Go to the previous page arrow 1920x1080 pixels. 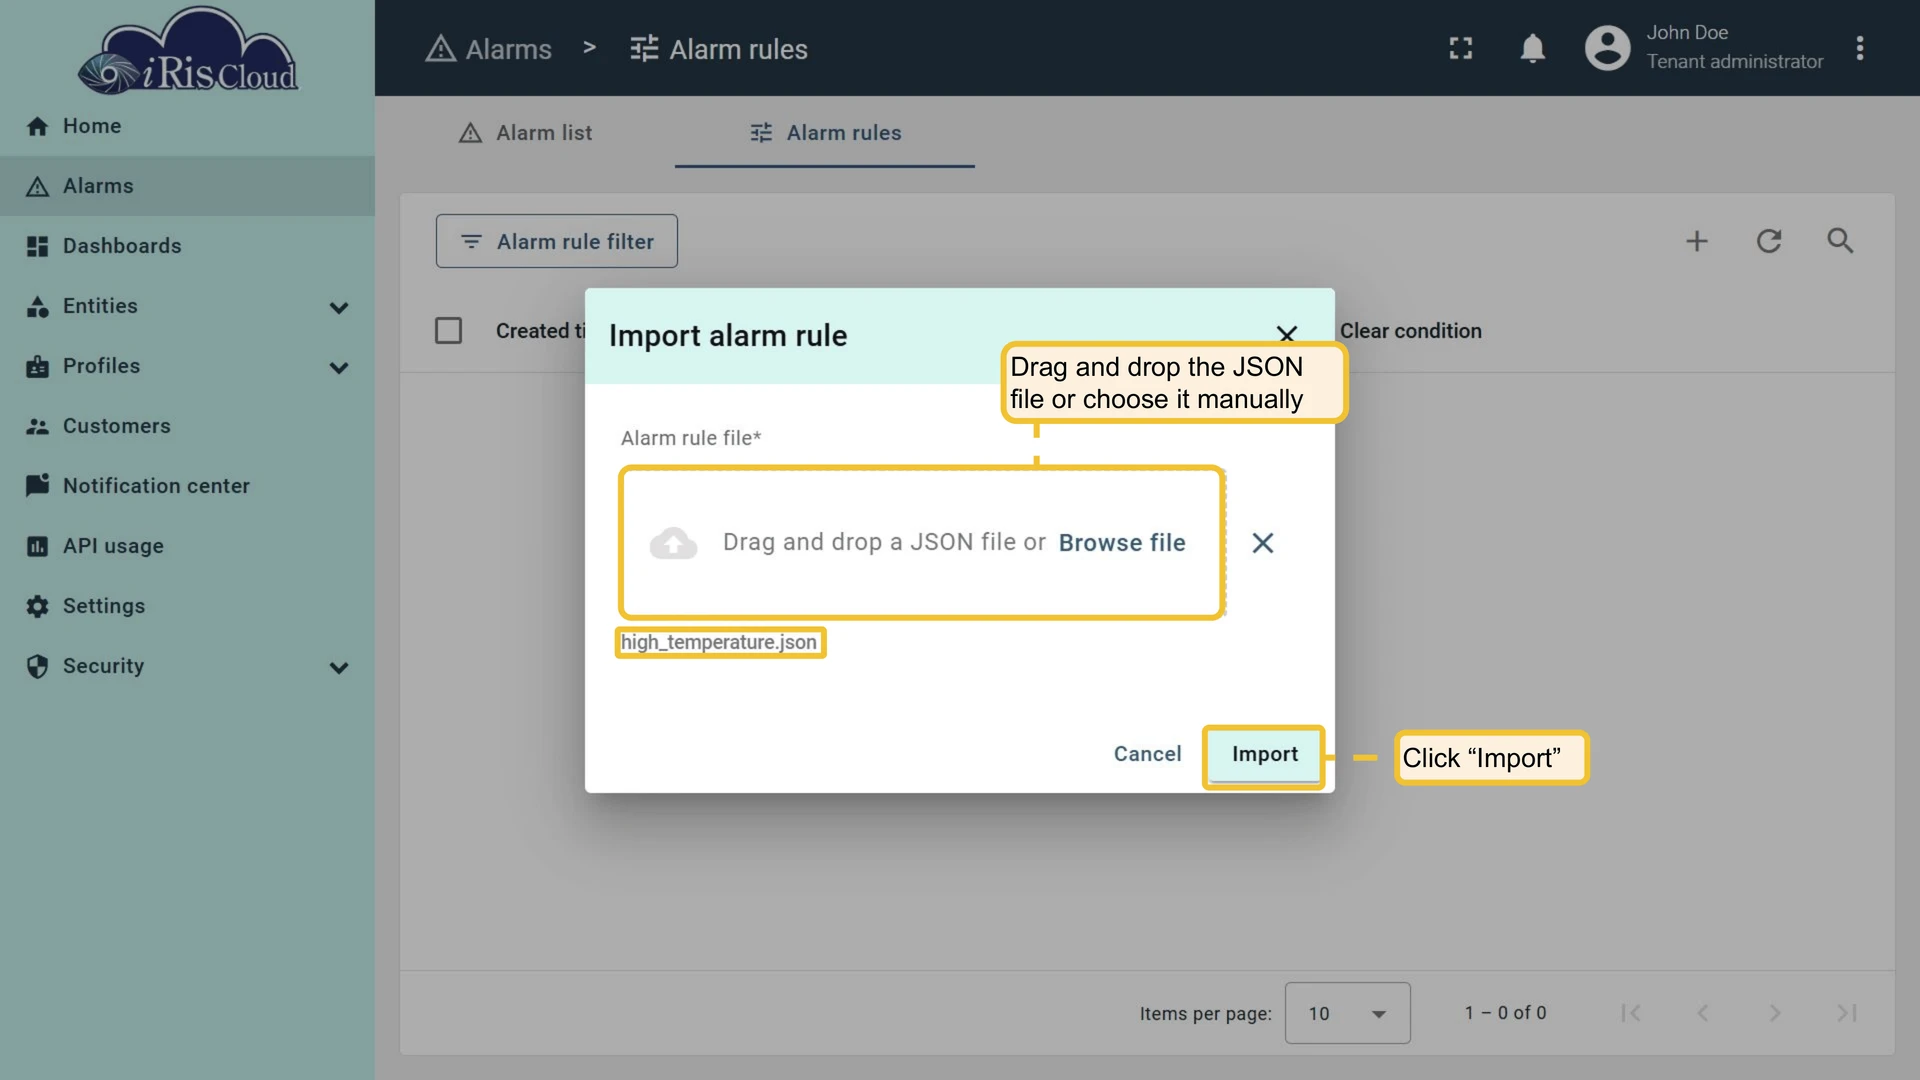click(x=1703, y=1013)
